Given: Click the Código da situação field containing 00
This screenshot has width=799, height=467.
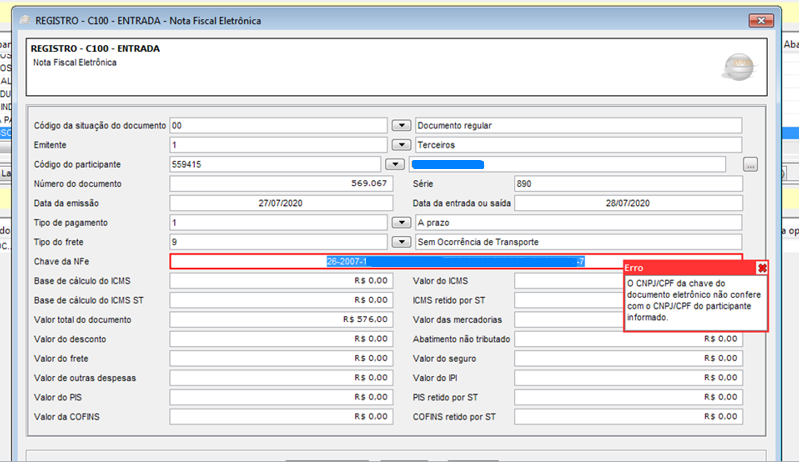Looking at the screenshot, I should (x=278, y=125).
